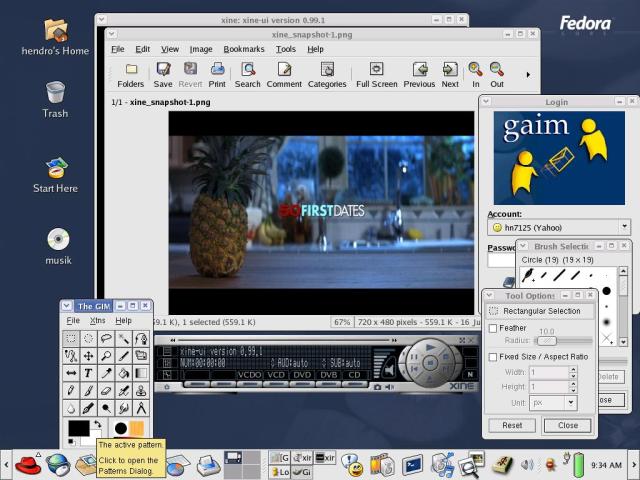Change xine SUB subtitle spinner
Viewport: 640px width, 480px height.
pos(324,363)
